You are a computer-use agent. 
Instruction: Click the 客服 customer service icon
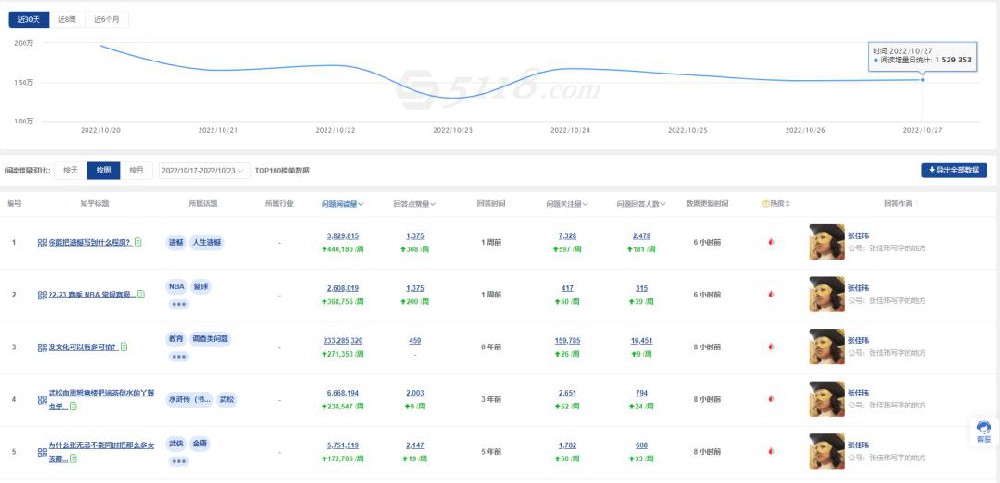[984, 431]
